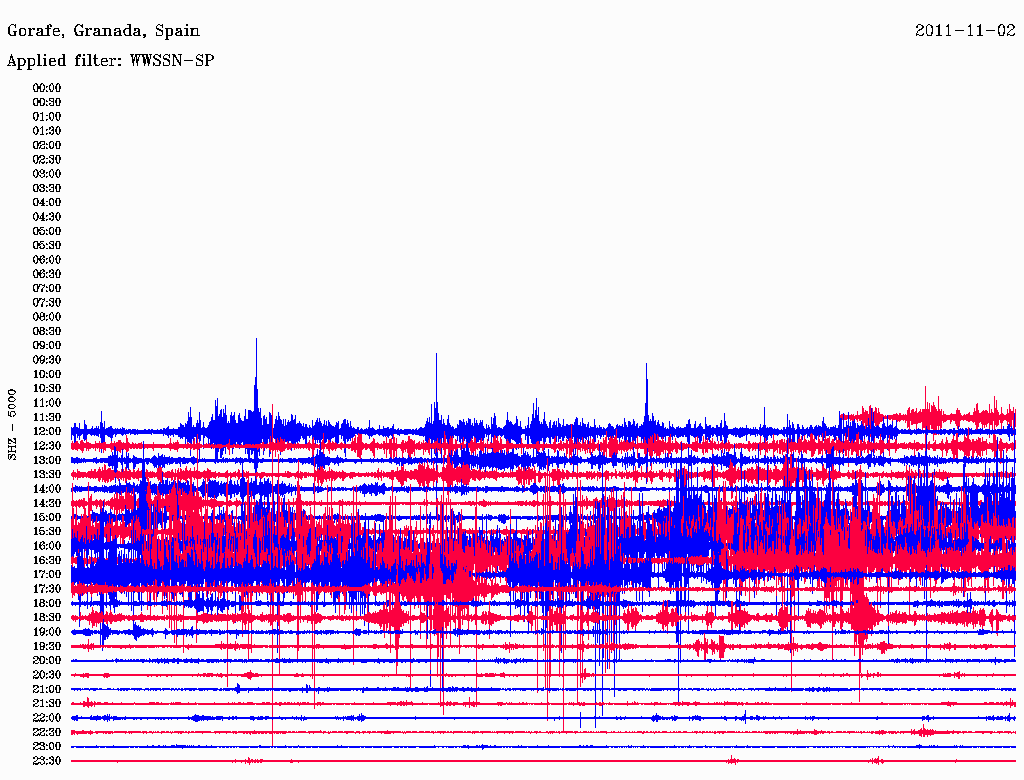Select the 00:30 time label

[47, 103]
